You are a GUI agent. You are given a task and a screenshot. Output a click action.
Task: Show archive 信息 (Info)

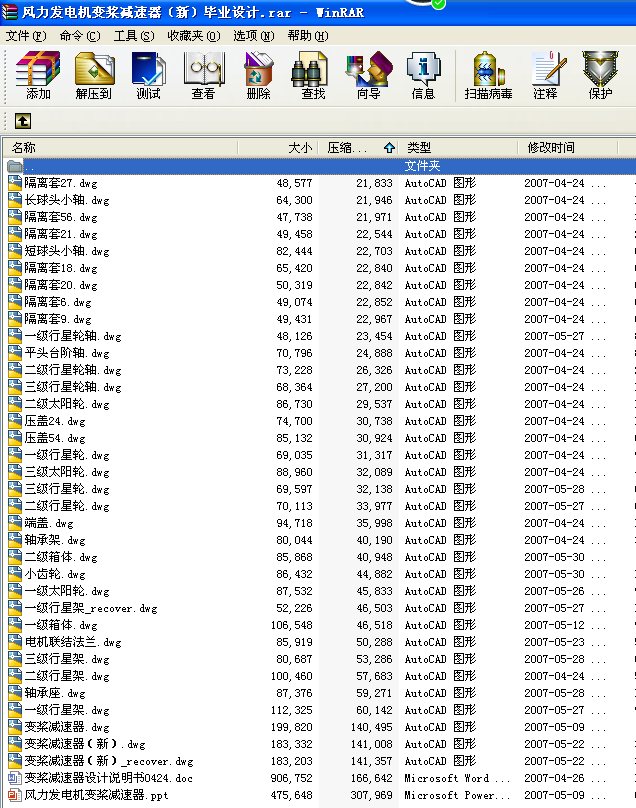(423, 75)
